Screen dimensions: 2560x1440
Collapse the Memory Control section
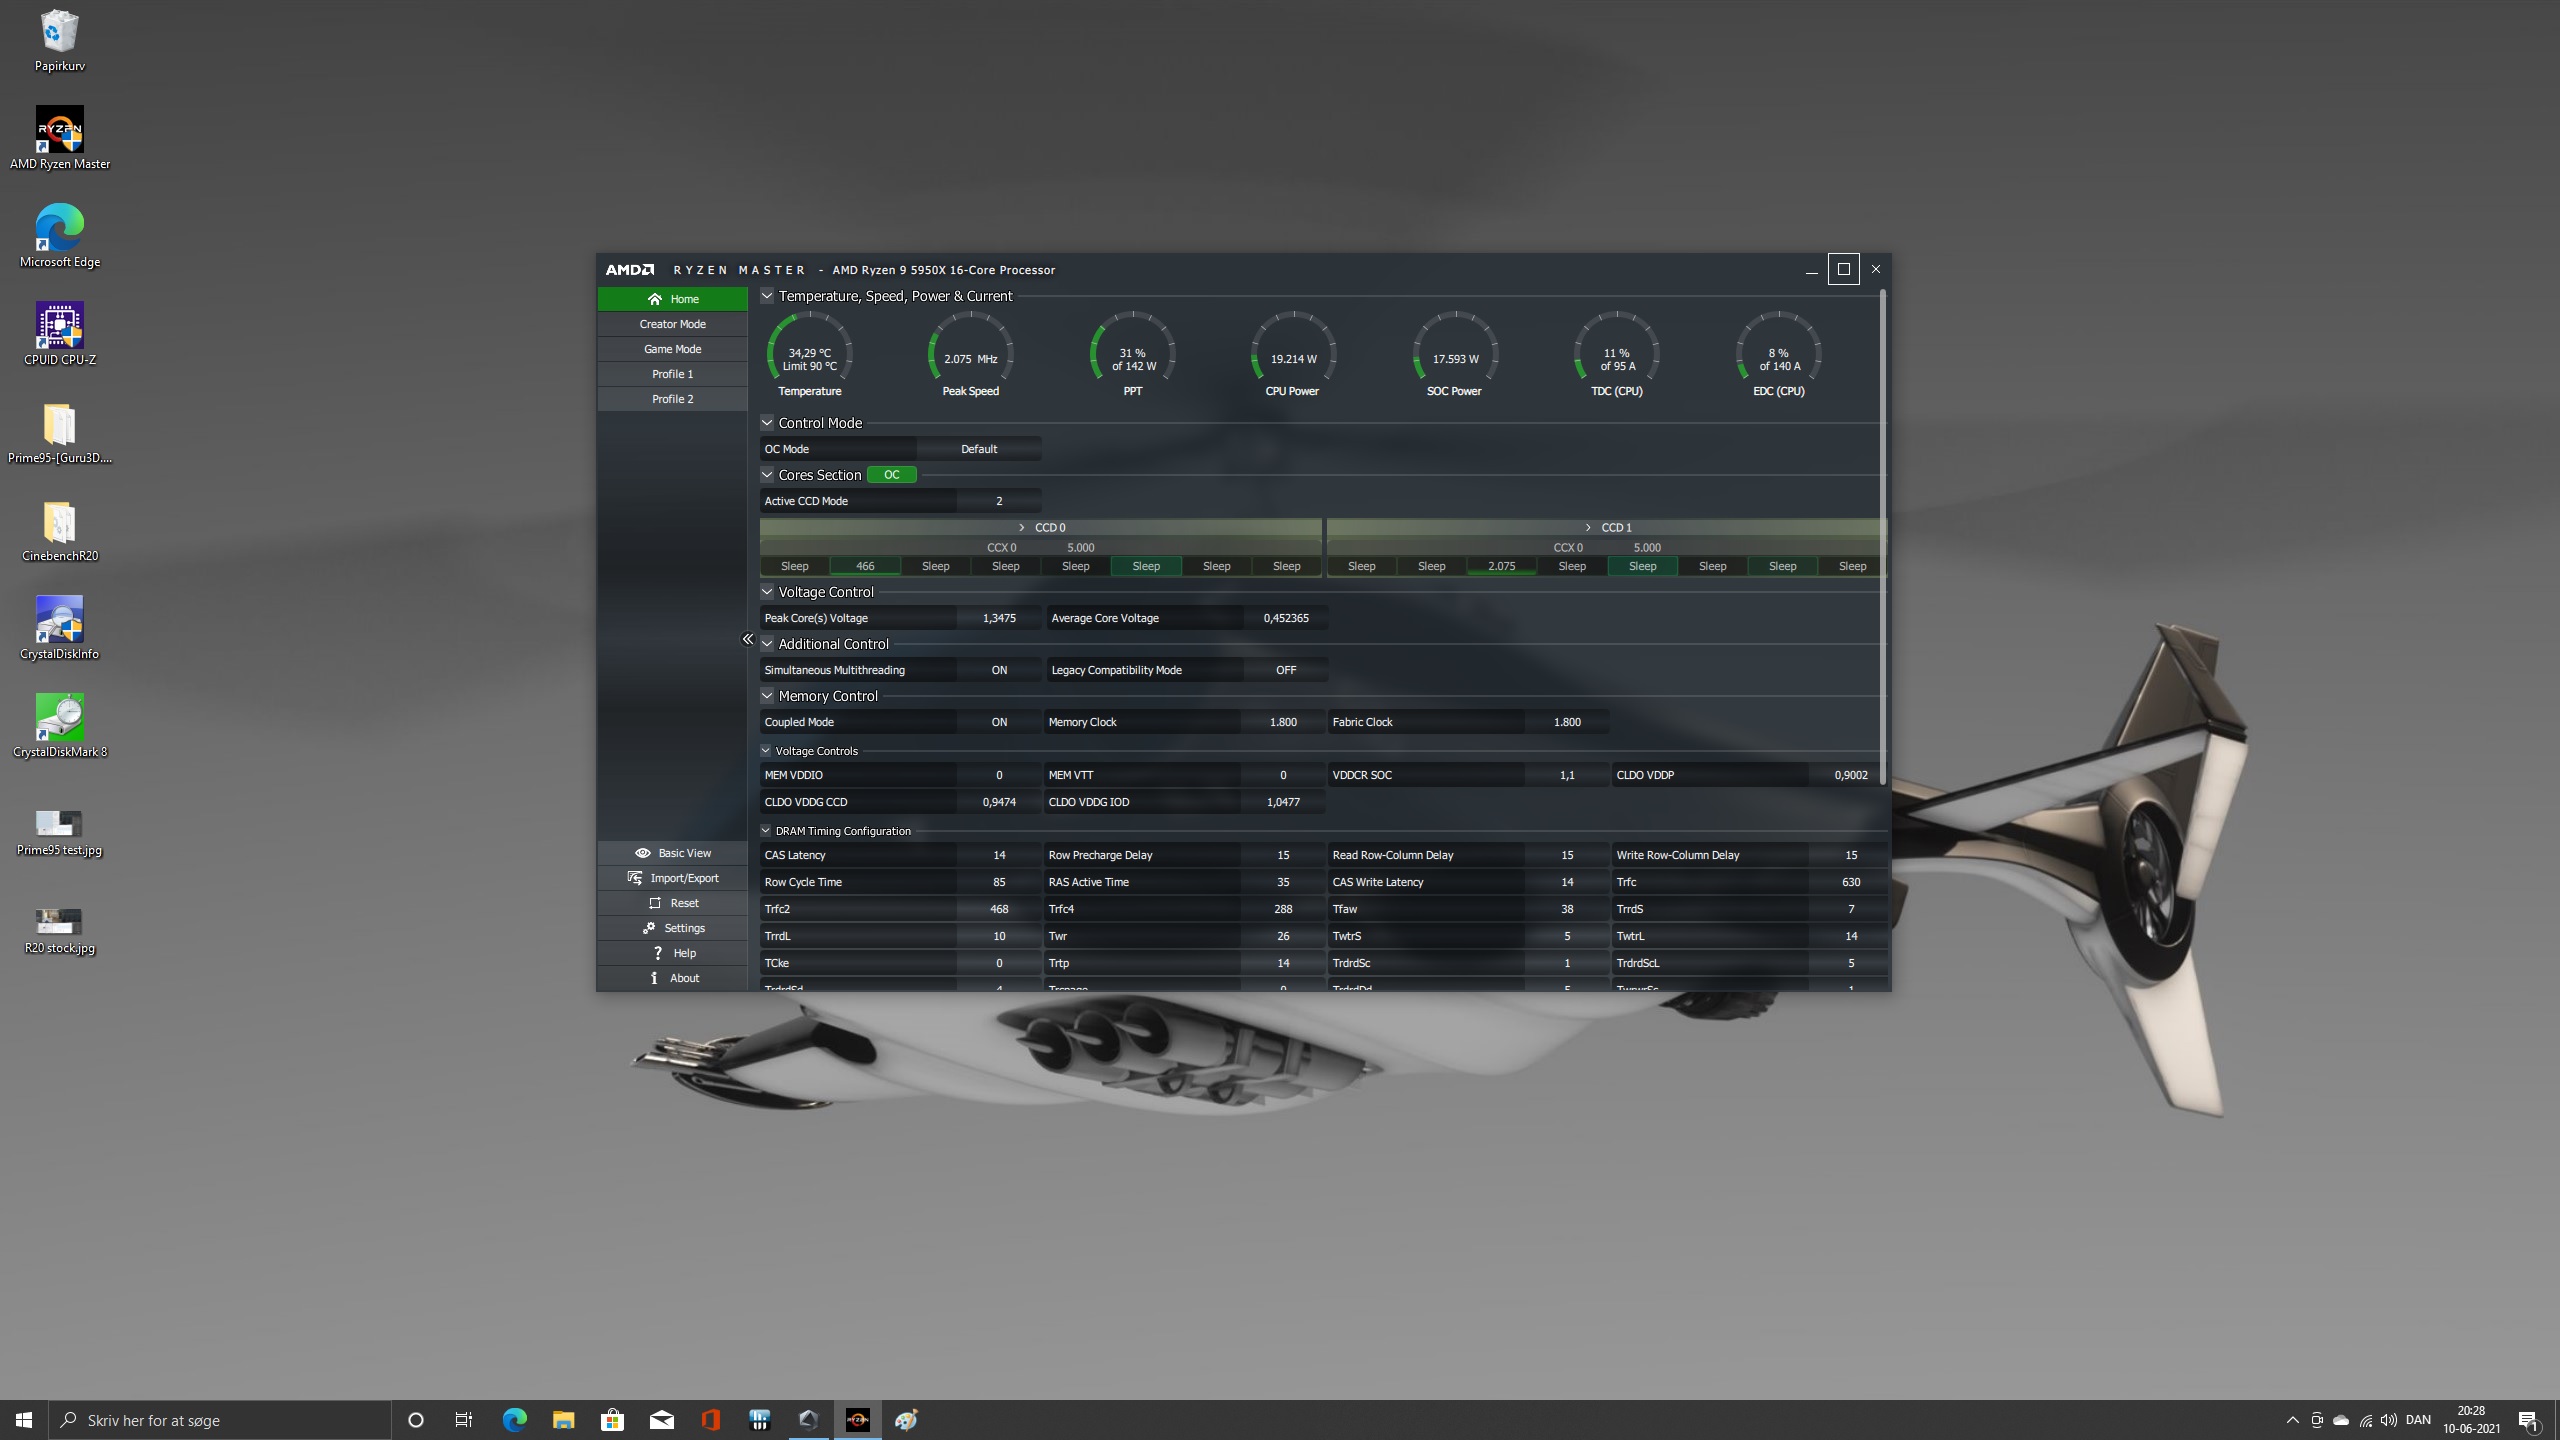767,696
